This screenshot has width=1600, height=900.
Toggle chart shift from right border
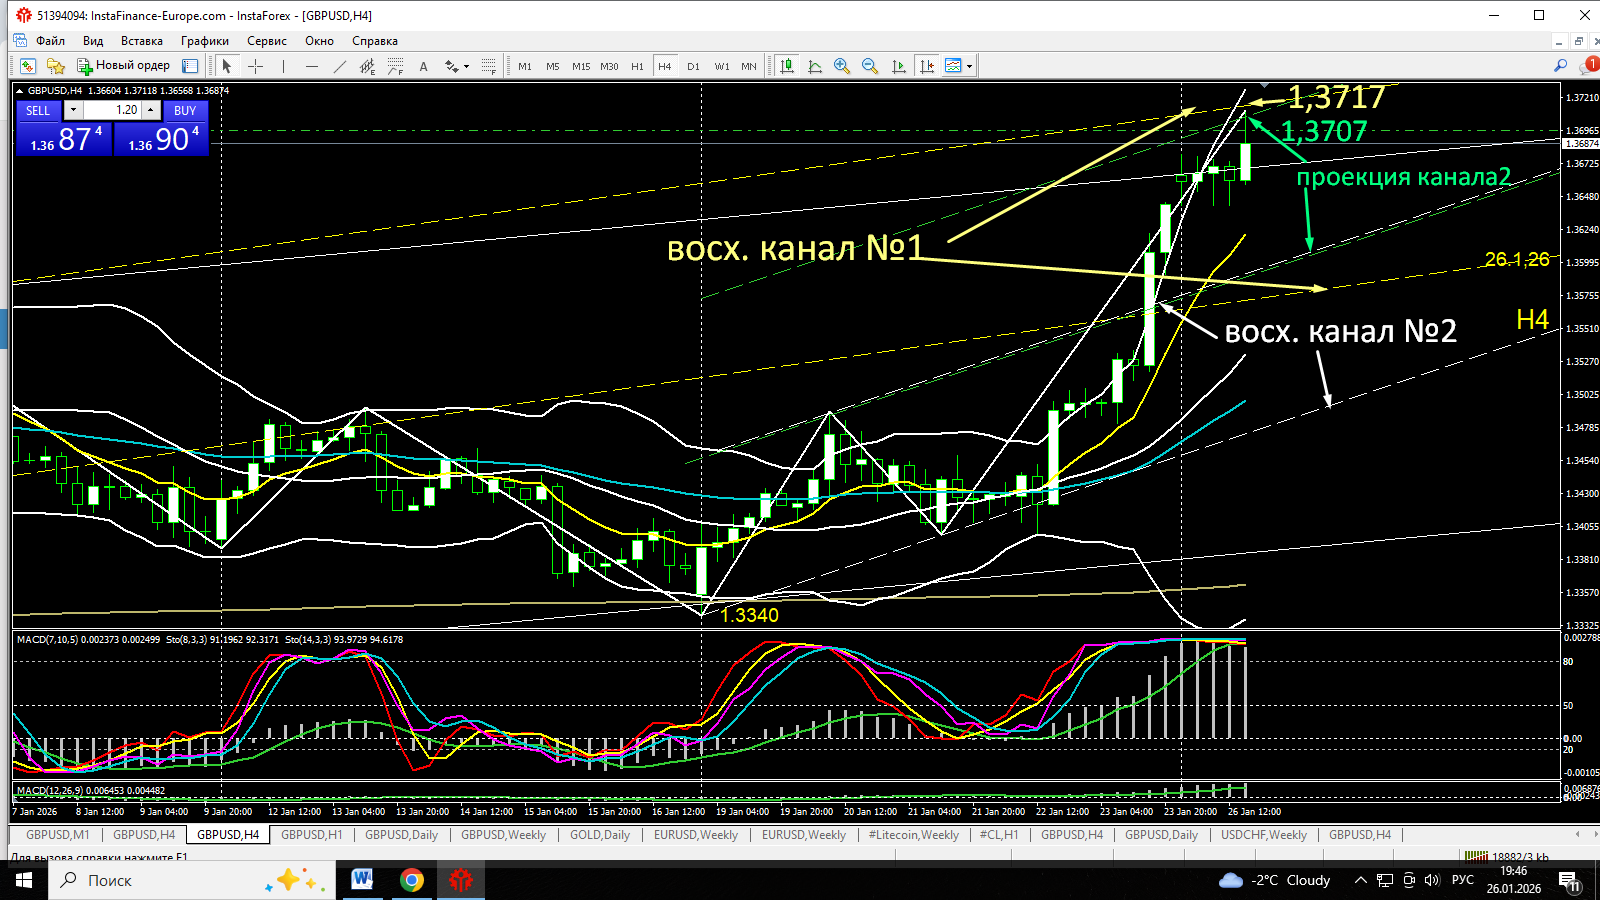(927, 66)
